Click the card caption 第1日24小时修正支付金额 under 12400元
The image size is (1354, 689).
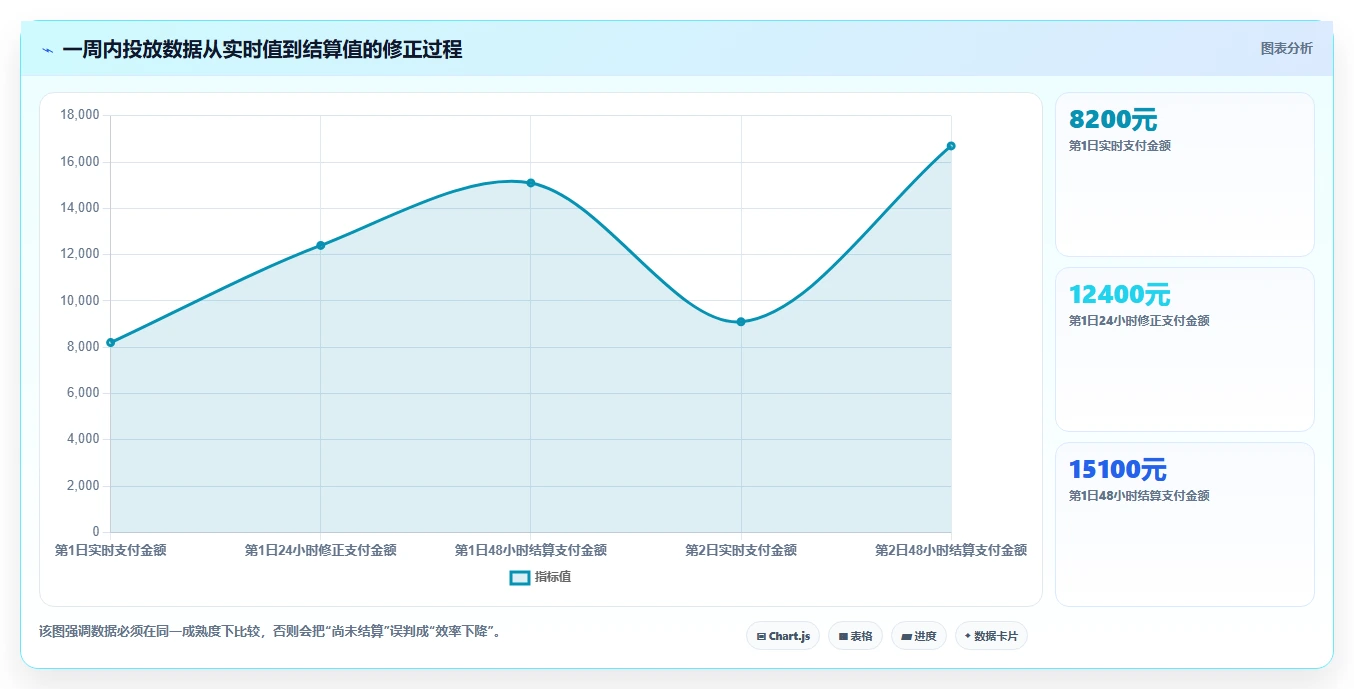pos(1139,321)
